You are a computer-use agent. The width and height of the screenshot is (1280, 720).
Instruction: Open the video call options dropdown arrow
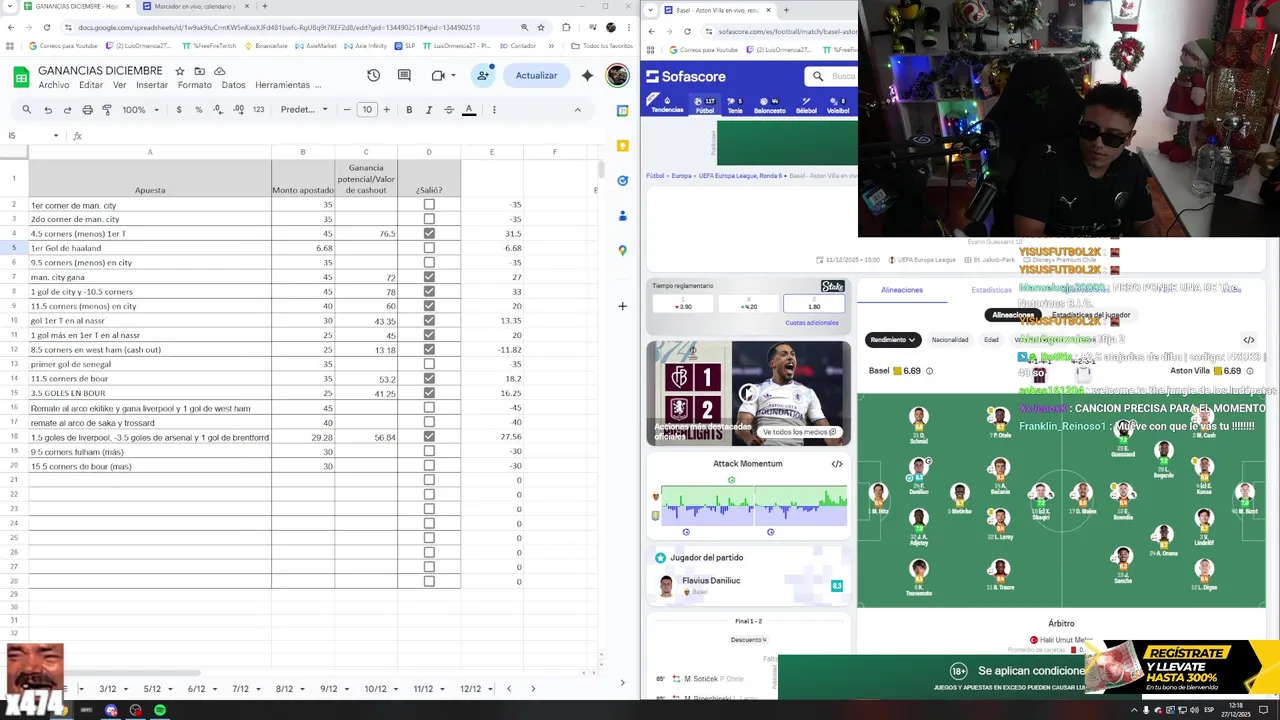point(453,75)
